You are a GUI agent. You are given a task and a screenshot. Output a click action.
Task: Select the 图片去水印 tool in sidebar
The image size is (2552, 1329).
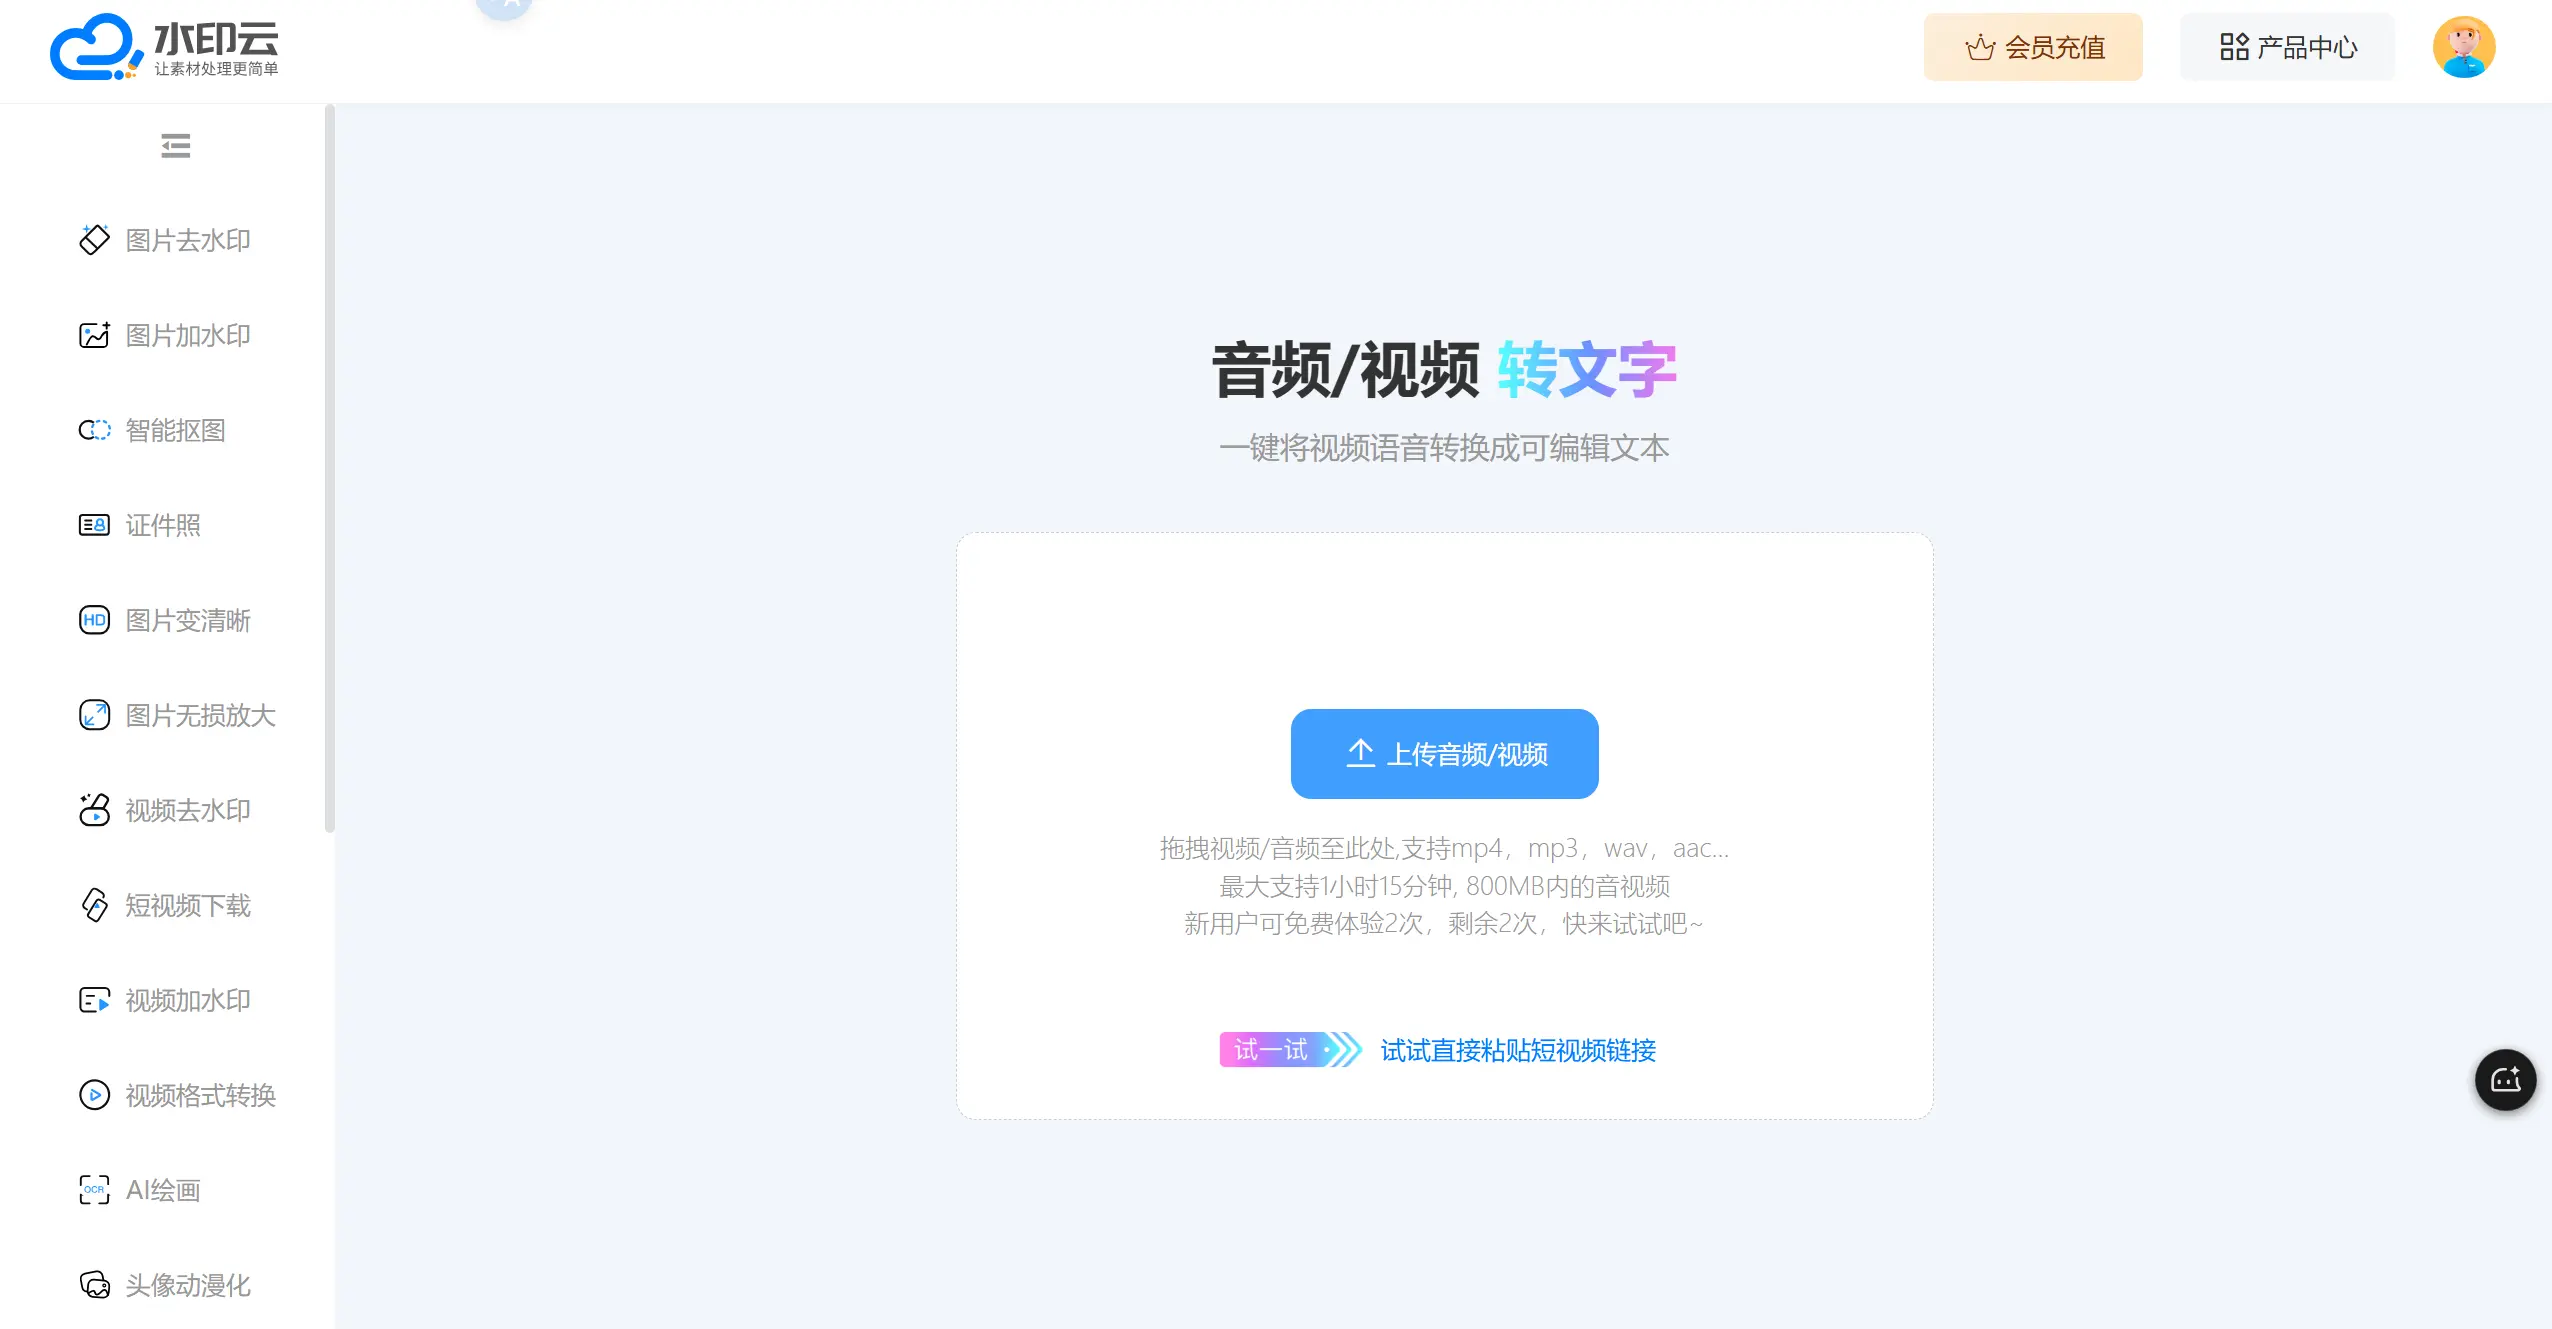coord(186,240)
